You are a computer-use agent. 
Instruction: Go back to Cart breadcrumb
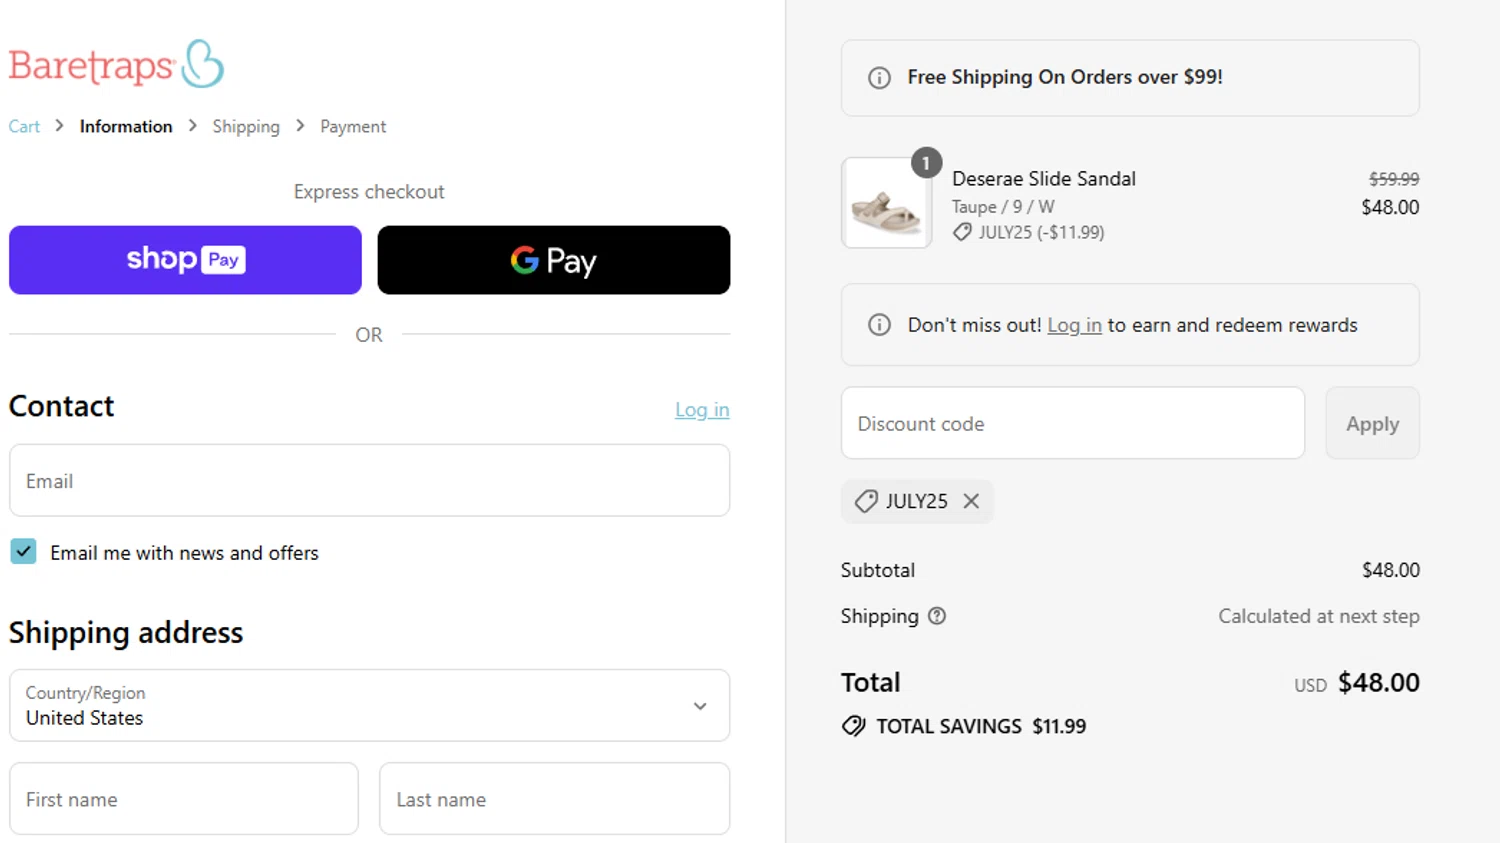point(24,126)
